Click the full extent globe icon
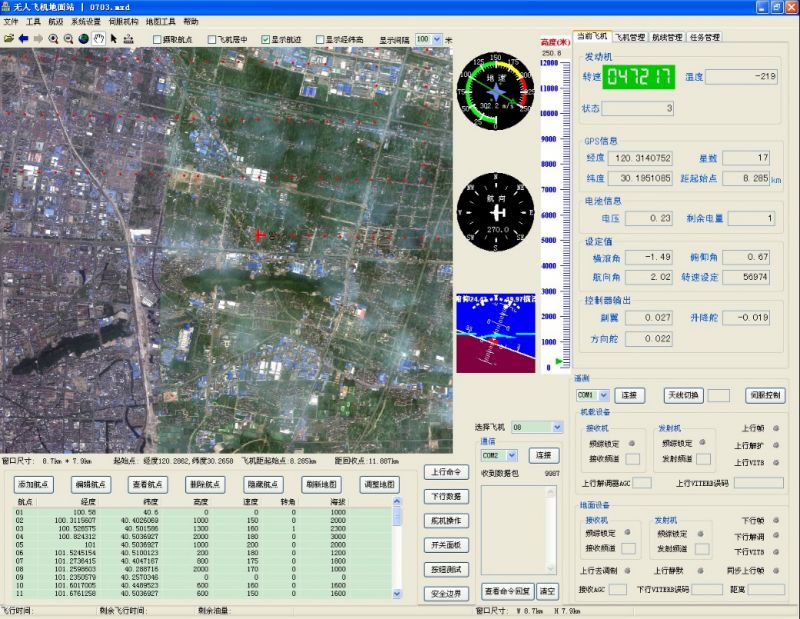The image size is (800, 619). (x=84, y=39)
